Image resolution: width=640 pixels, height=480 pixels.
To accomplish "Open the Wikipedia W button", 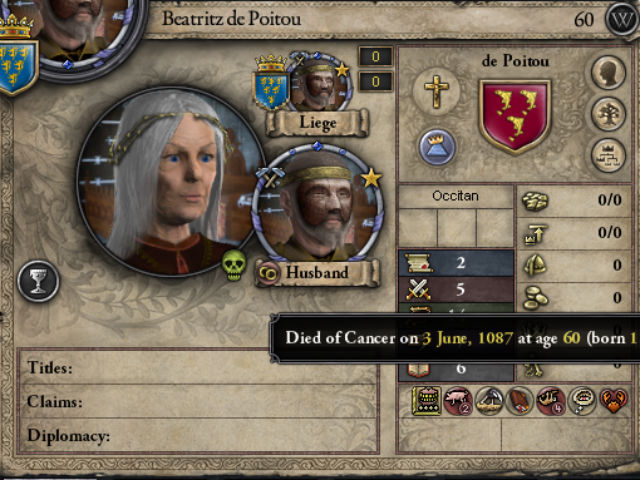I will pyautogui.click(x=622, y=19).
